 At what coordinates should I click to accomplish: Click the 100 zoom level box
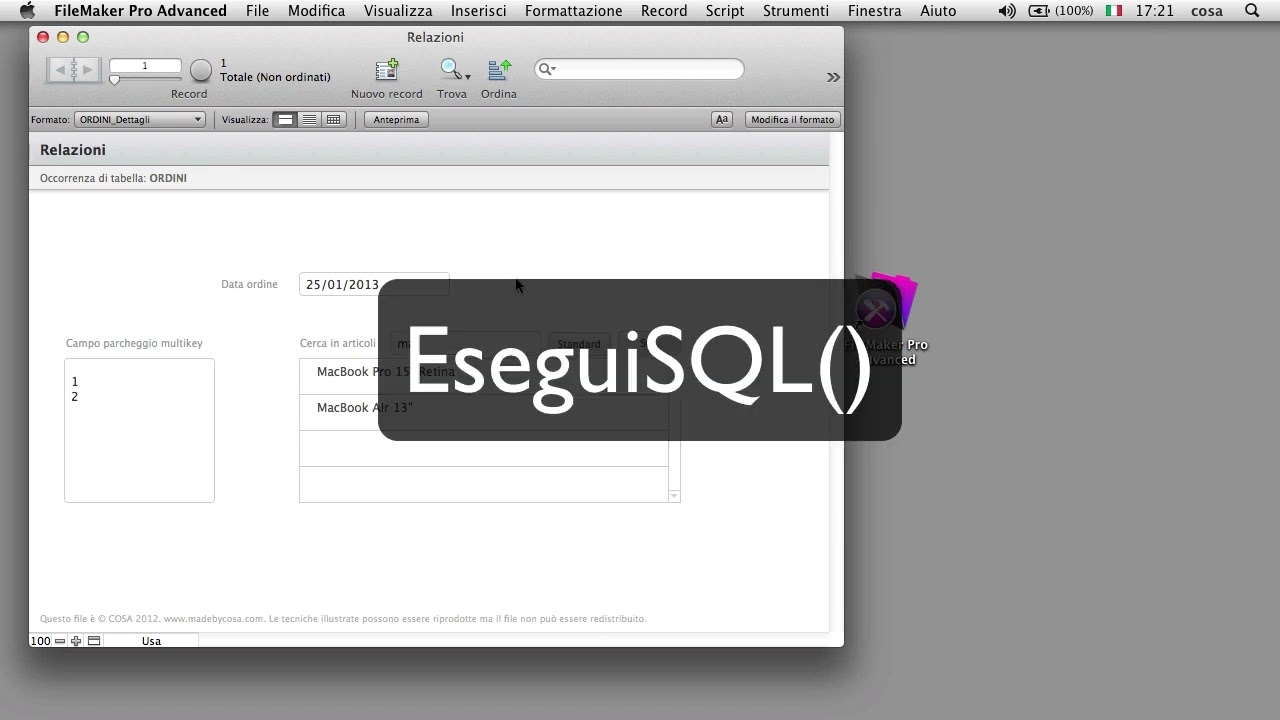pos(40,641)
